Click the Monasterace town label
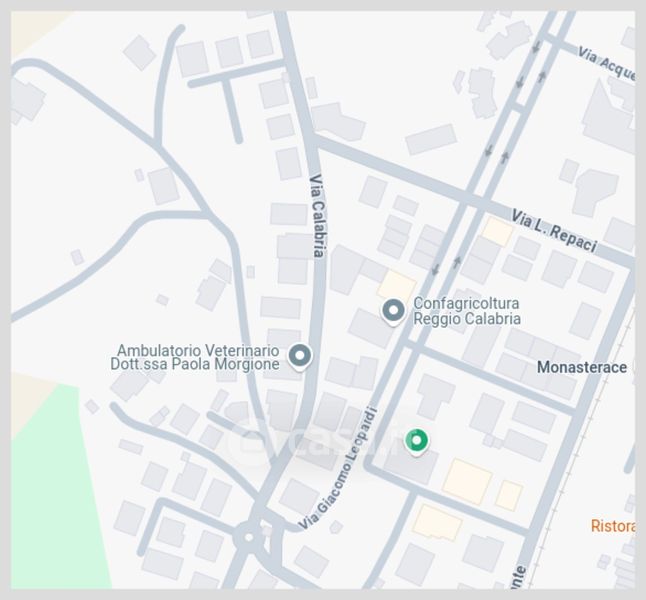 (582, 367)
